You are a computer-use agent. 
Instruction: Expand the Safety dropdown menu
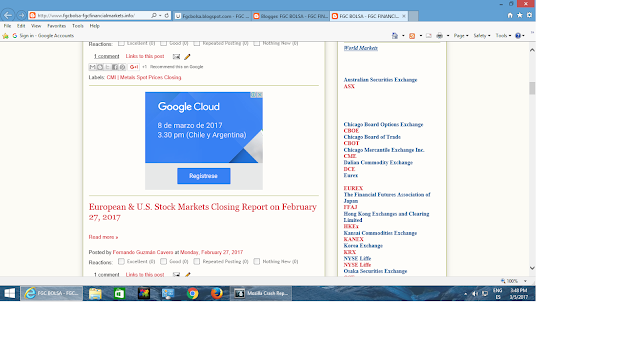coord(482,36)
